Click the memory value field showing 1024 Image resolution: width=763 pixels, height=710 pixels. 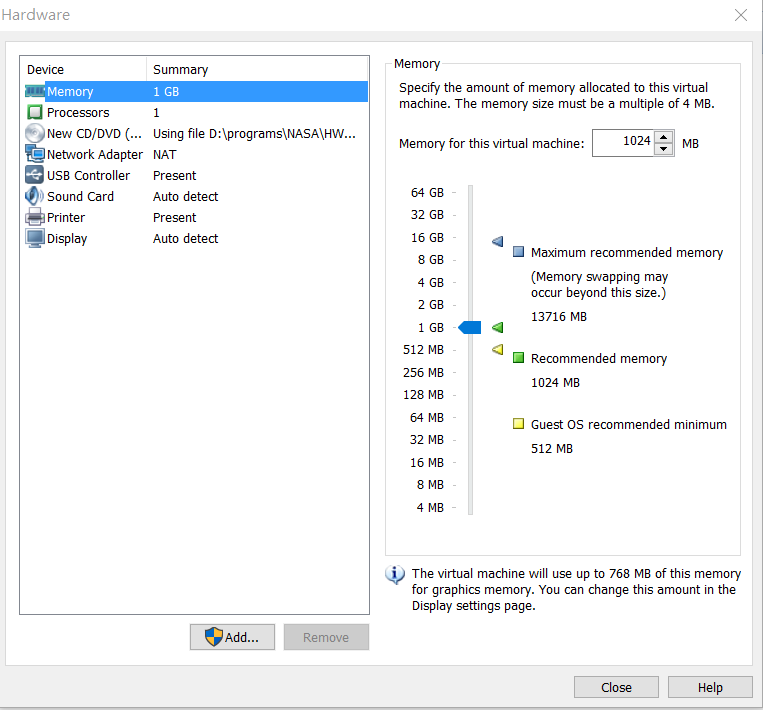point(622,143)
